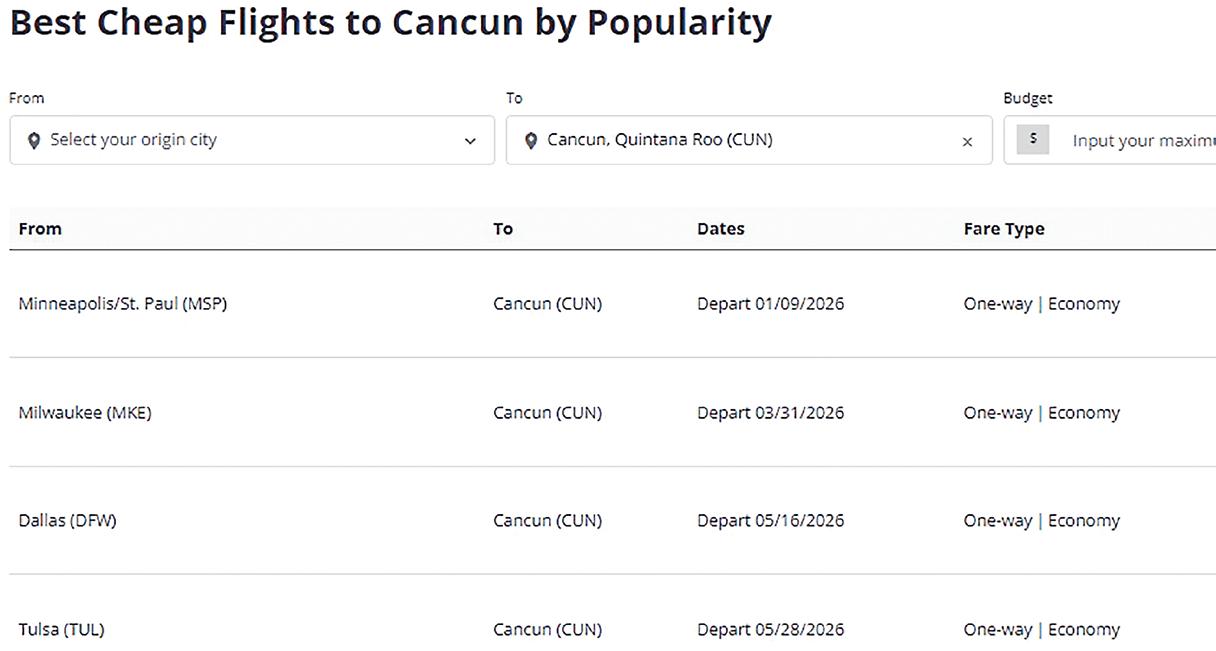Select the Milwaukee (MKE) flight row
The height and width of the screenshot is (651, 1216).
pos(85,413)
